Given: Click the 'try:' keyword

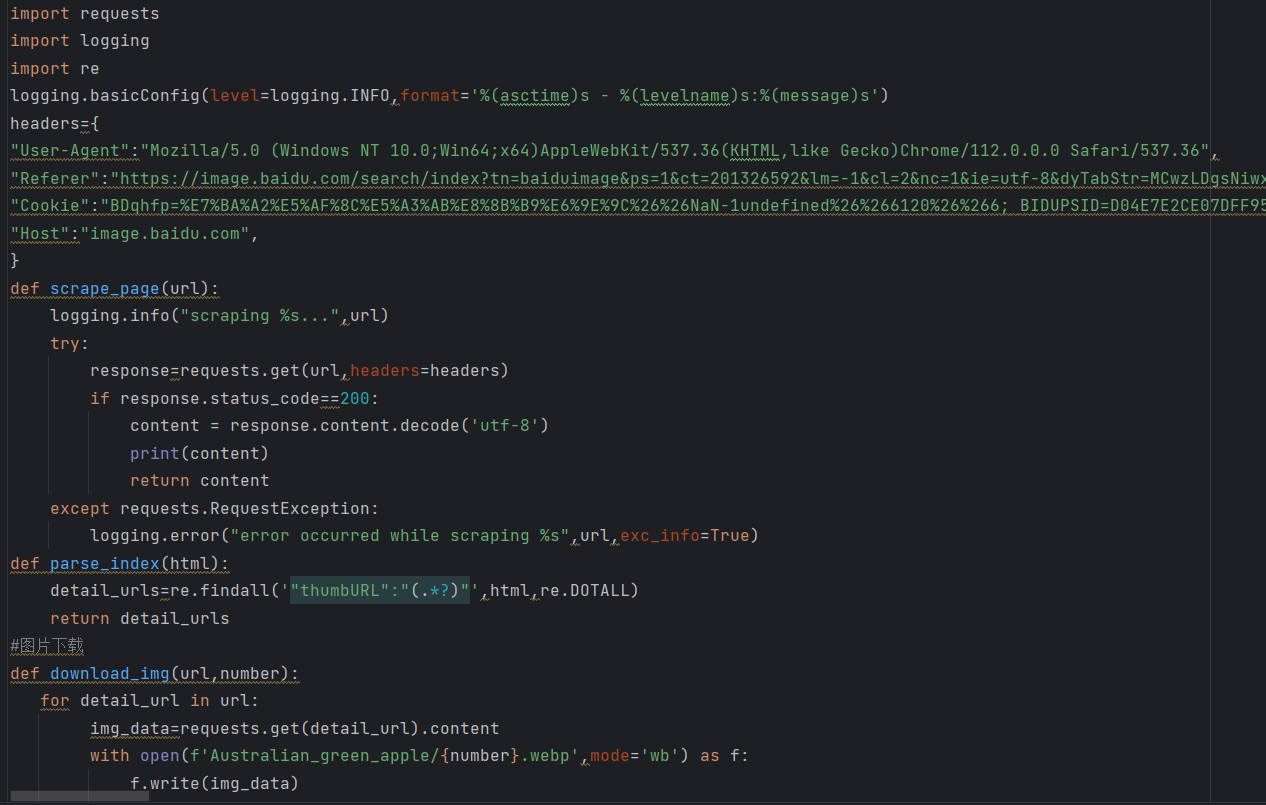Looking at the screenshot, I should 70,343.
